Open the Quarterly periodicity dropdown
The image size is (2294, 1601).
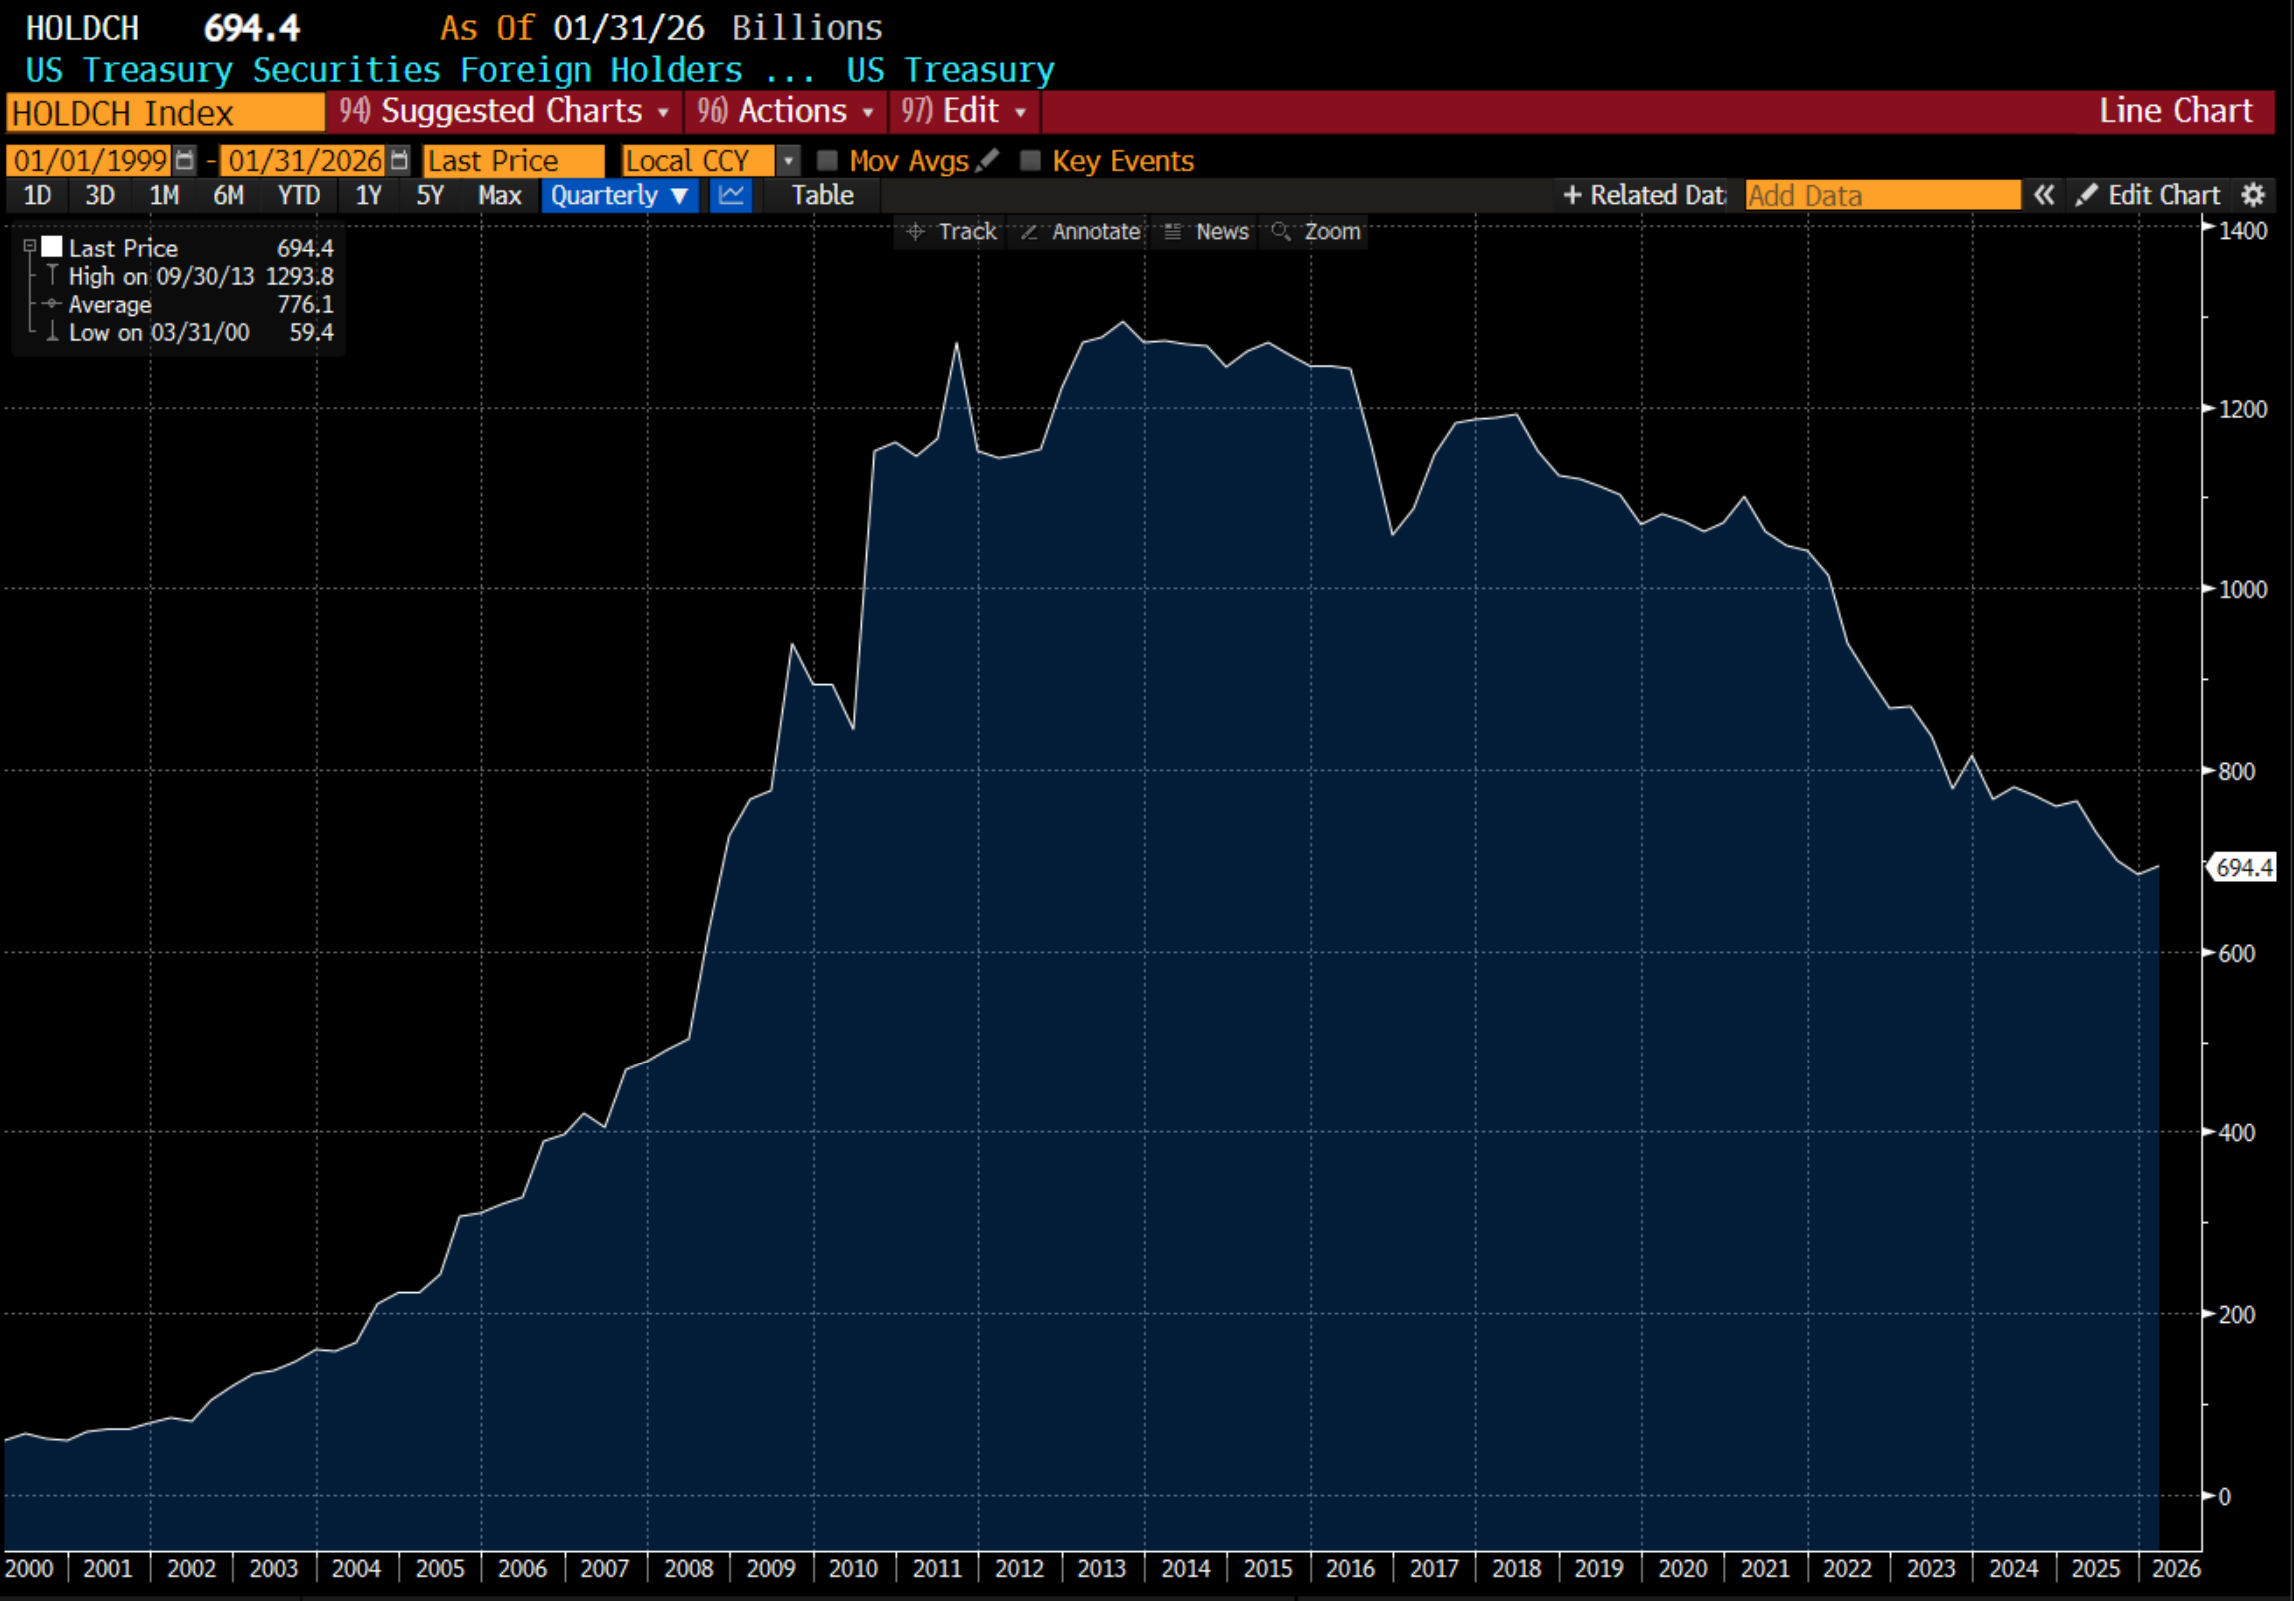[619, 195]
